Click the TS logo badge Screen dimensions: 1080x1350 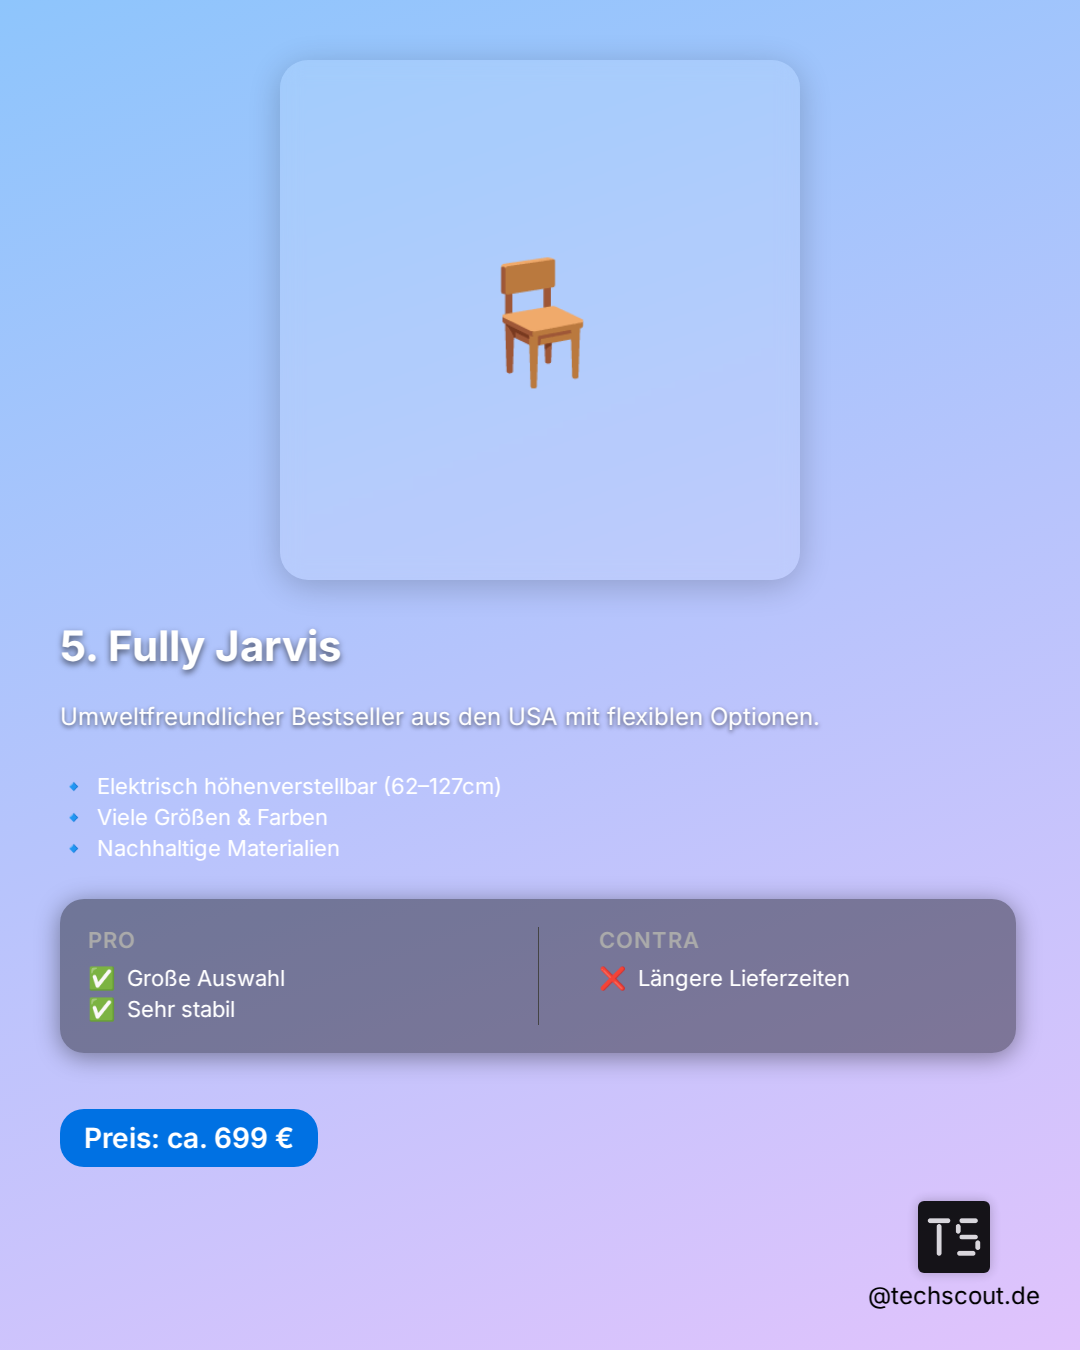pyautogui.click(x=953, y=1236)
